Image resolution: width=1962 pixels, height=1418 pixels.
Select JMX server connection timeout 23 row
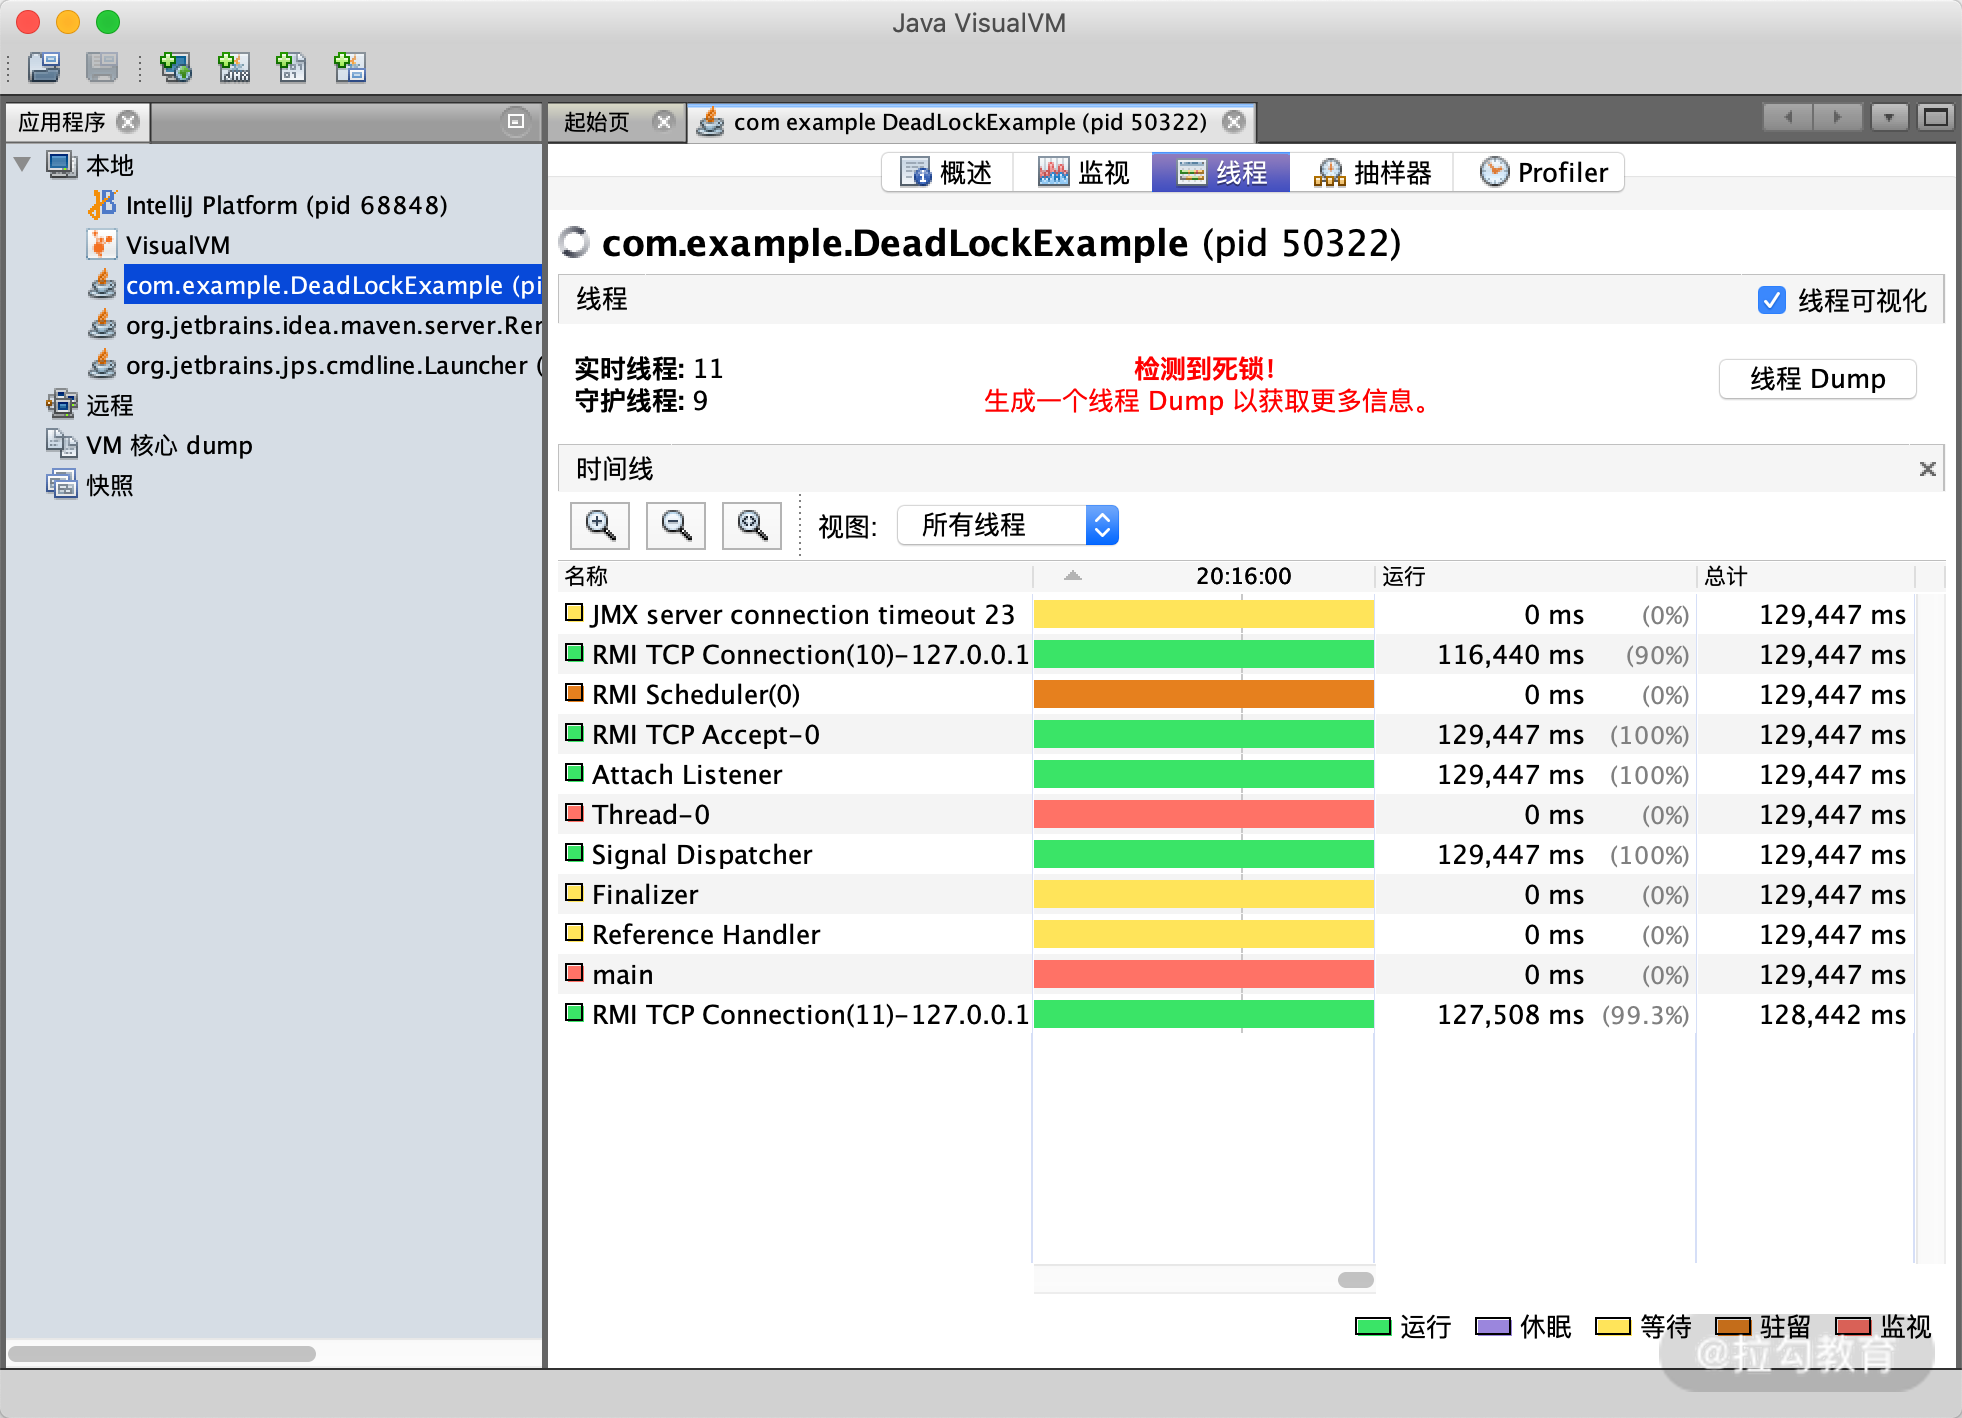click(1236, 614)
